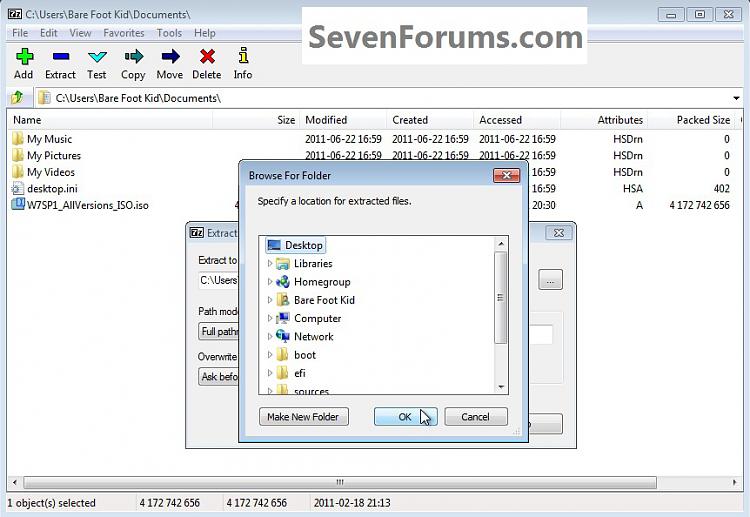Click the 7z icon in main title bar

tap(15, 14)
